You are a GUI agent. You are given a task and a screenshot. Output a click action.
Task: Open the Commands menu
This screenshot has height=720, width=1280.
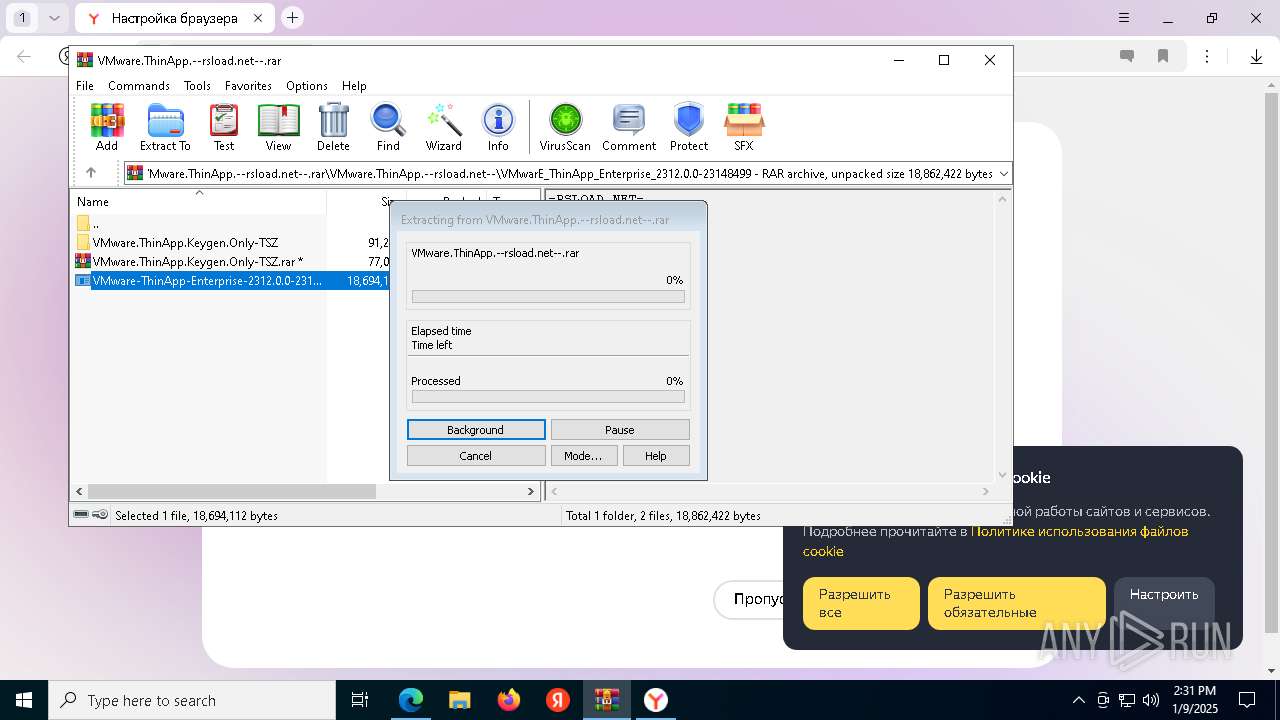pos(139,86)
